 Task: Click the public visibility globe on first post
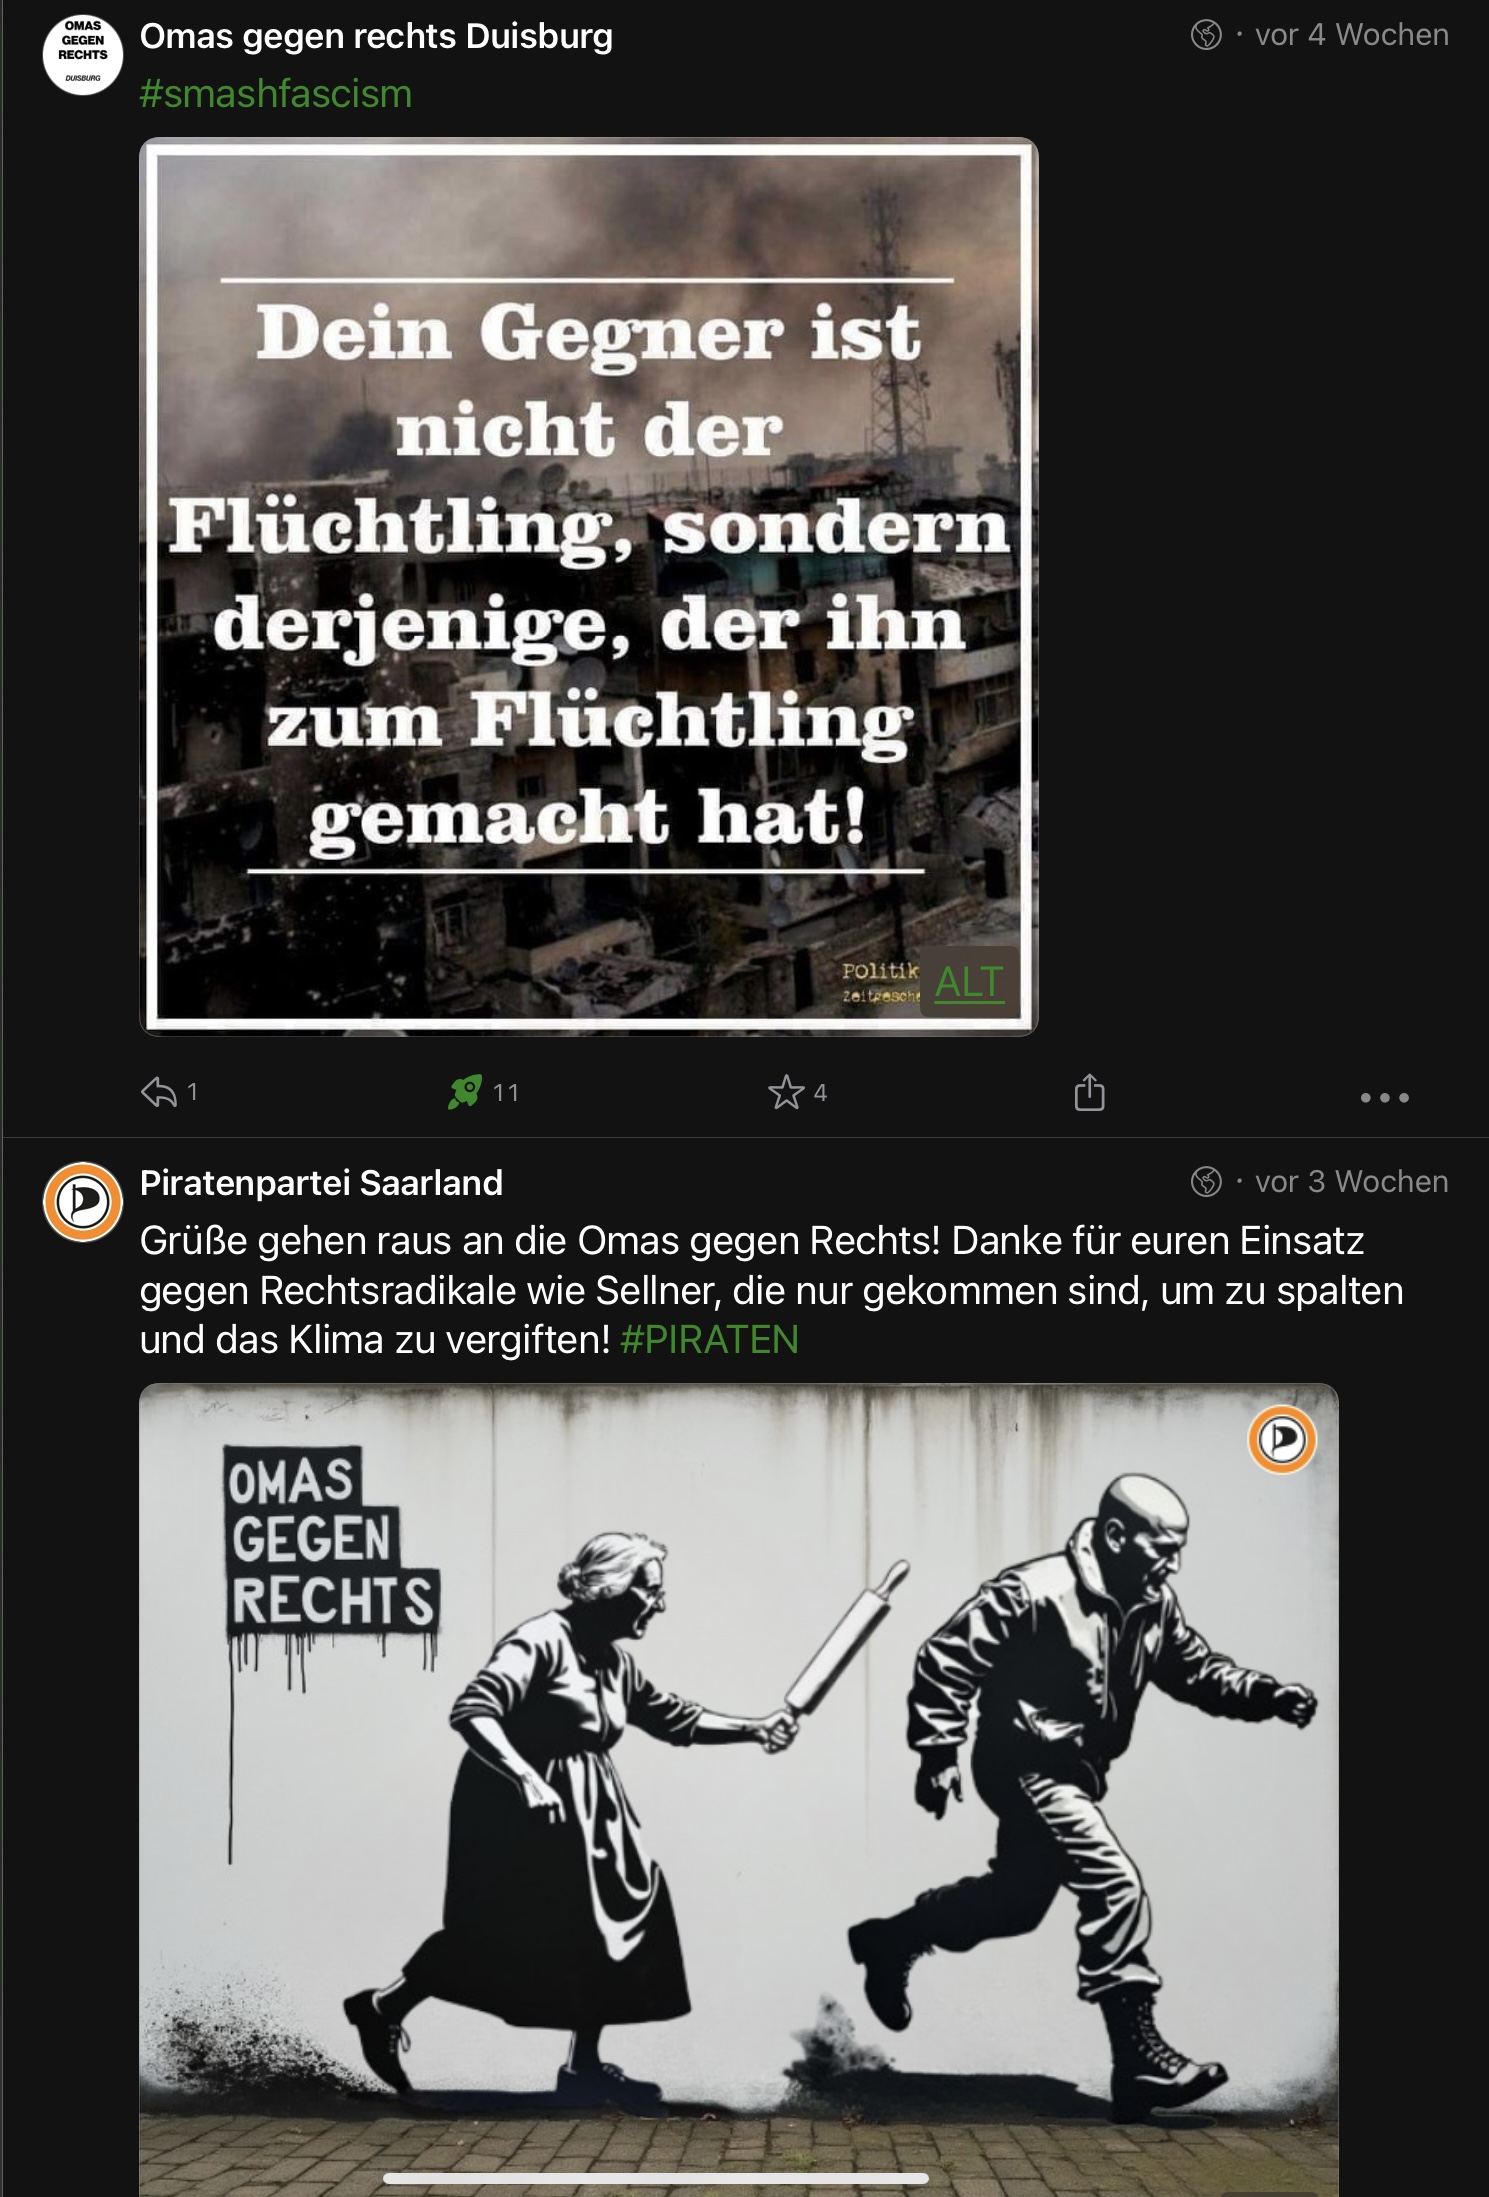(1206, 35)
